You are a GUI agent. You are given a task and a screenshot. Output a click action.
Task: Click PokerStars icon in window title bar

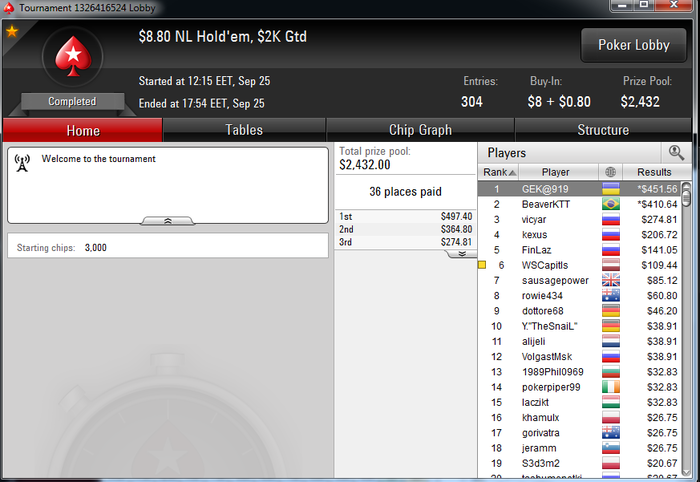click(8, 8)
